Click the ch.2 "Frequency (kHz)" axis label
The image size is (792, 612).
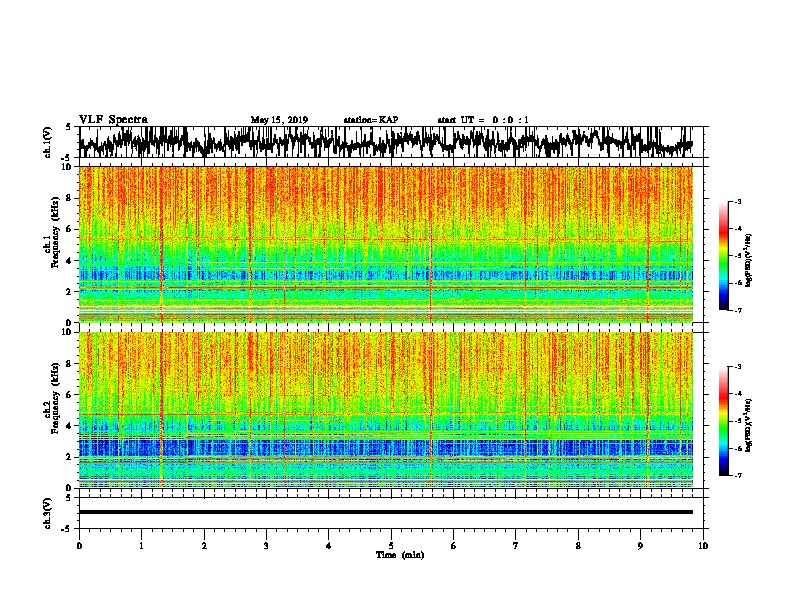[55, 399]
